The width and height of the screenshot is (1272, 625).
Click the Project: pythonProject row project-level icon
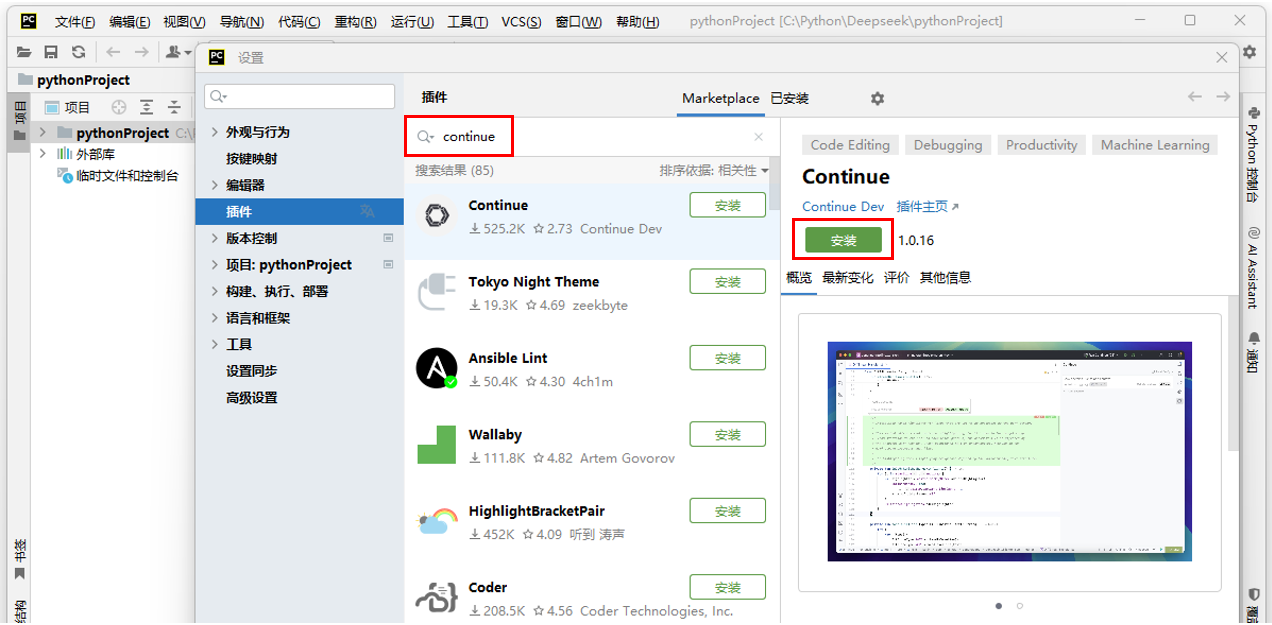point(388,265)
